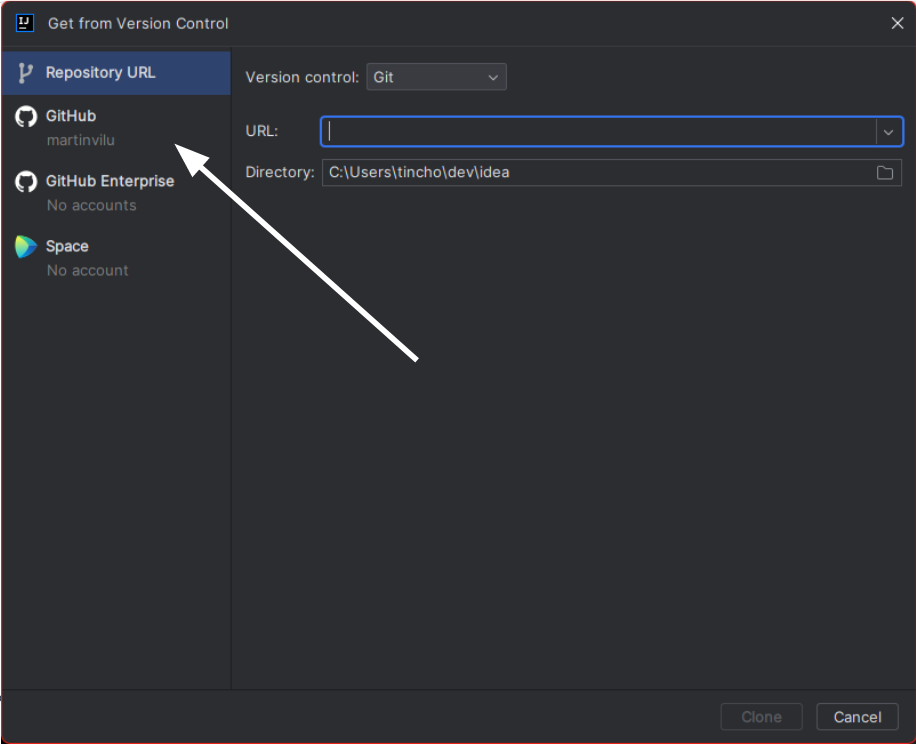
Task: Select the Space section label
Action: (x=67, y=246)
